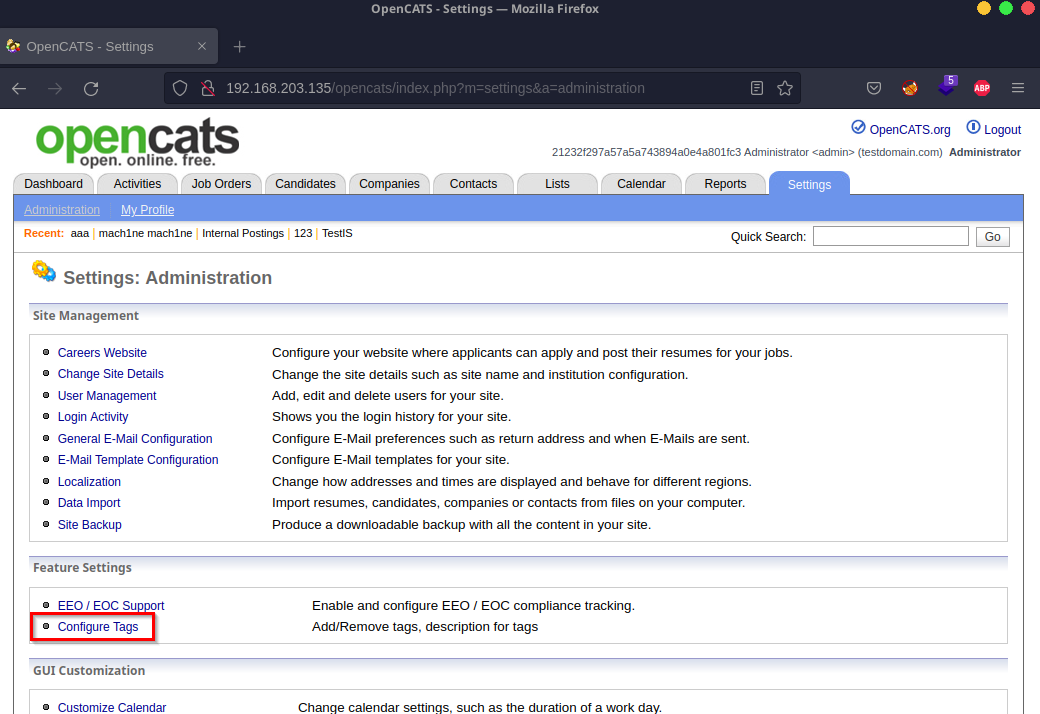This screenshot has width=1040, height=714.
Task: Open the Dashboard tab
Action: click(54, 184)
